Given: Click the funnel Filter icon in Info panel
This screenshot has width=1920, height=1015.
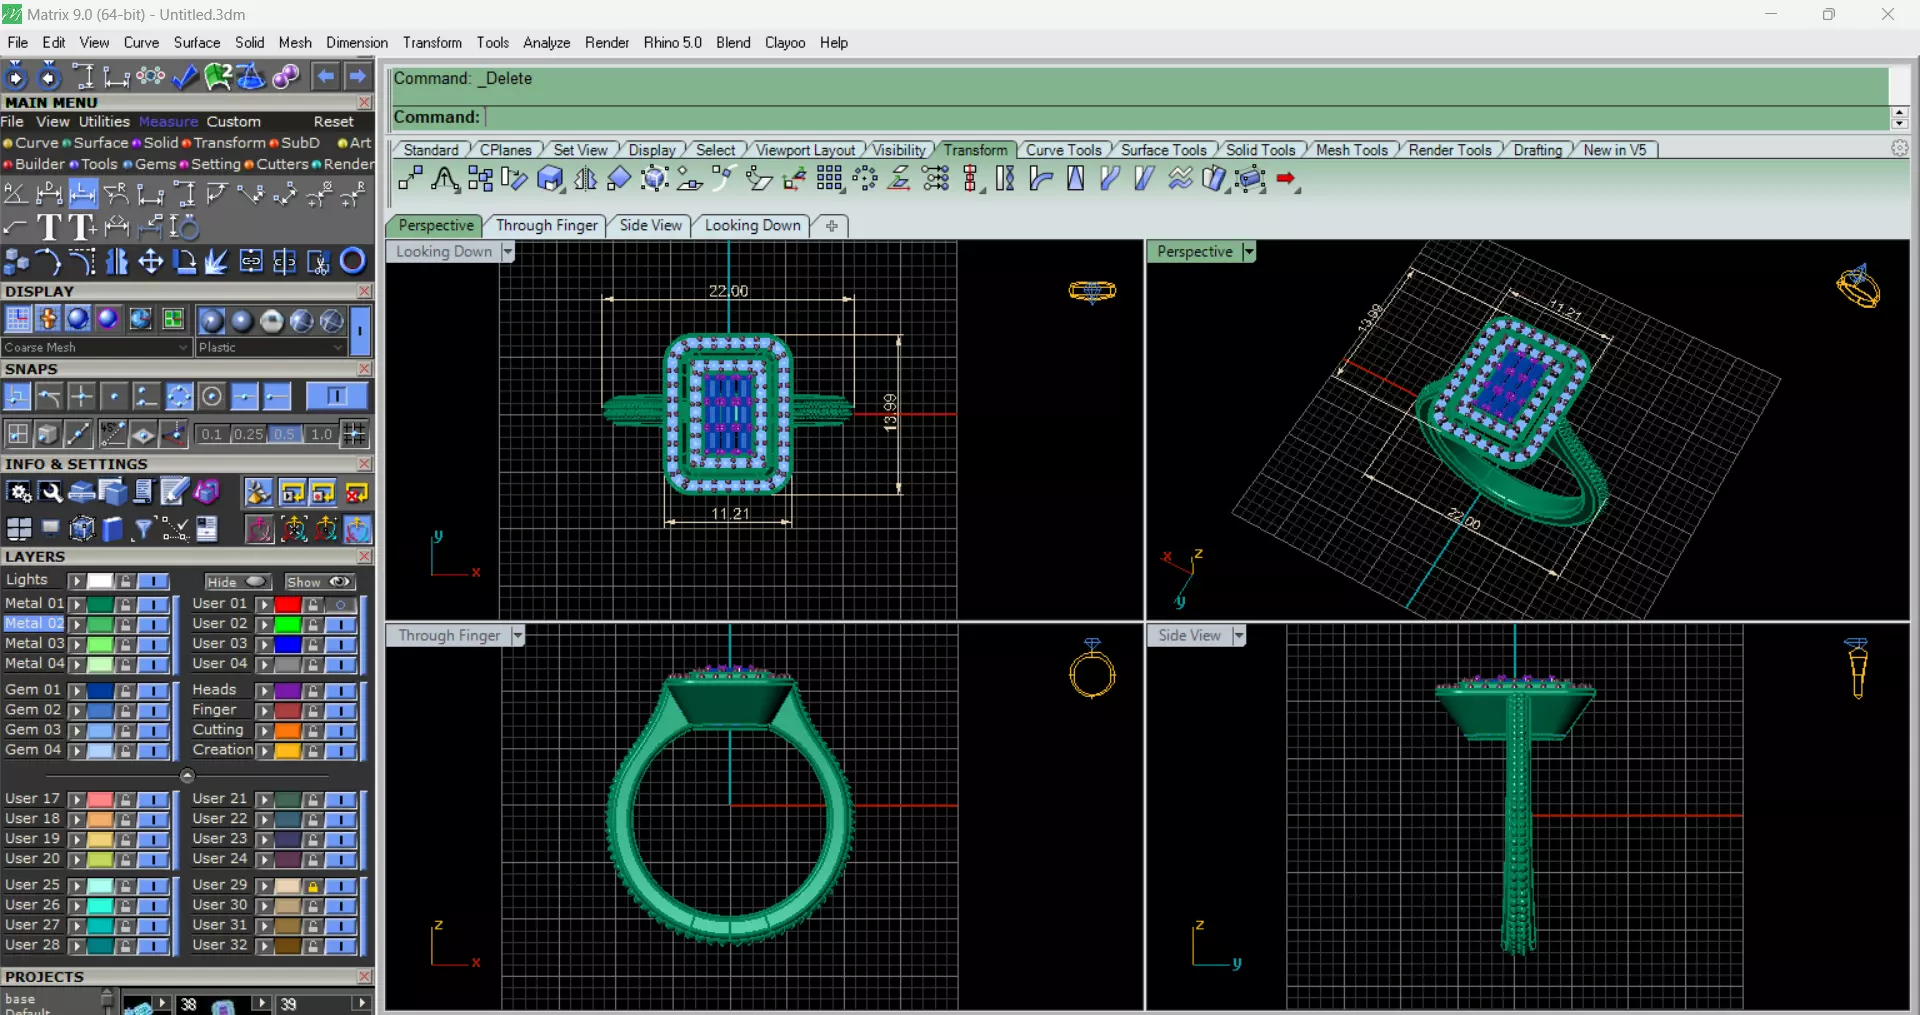Looking at the screenshot, I should pos(143,528).
